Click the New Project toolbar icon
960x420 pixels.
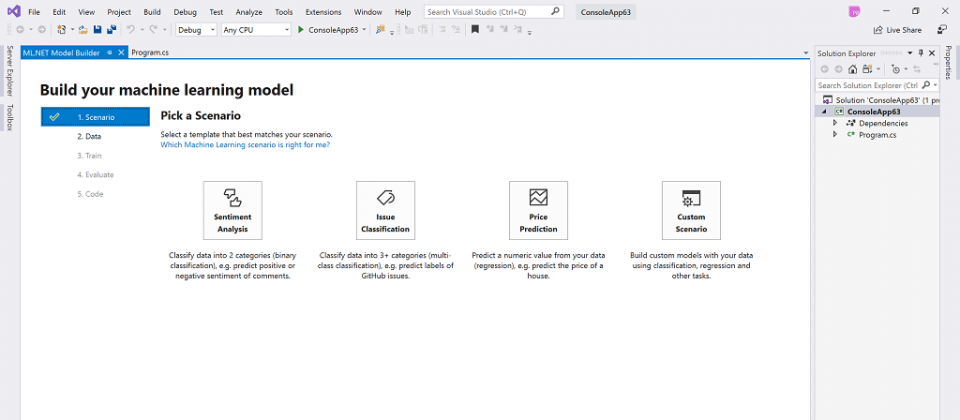(61, 29)
